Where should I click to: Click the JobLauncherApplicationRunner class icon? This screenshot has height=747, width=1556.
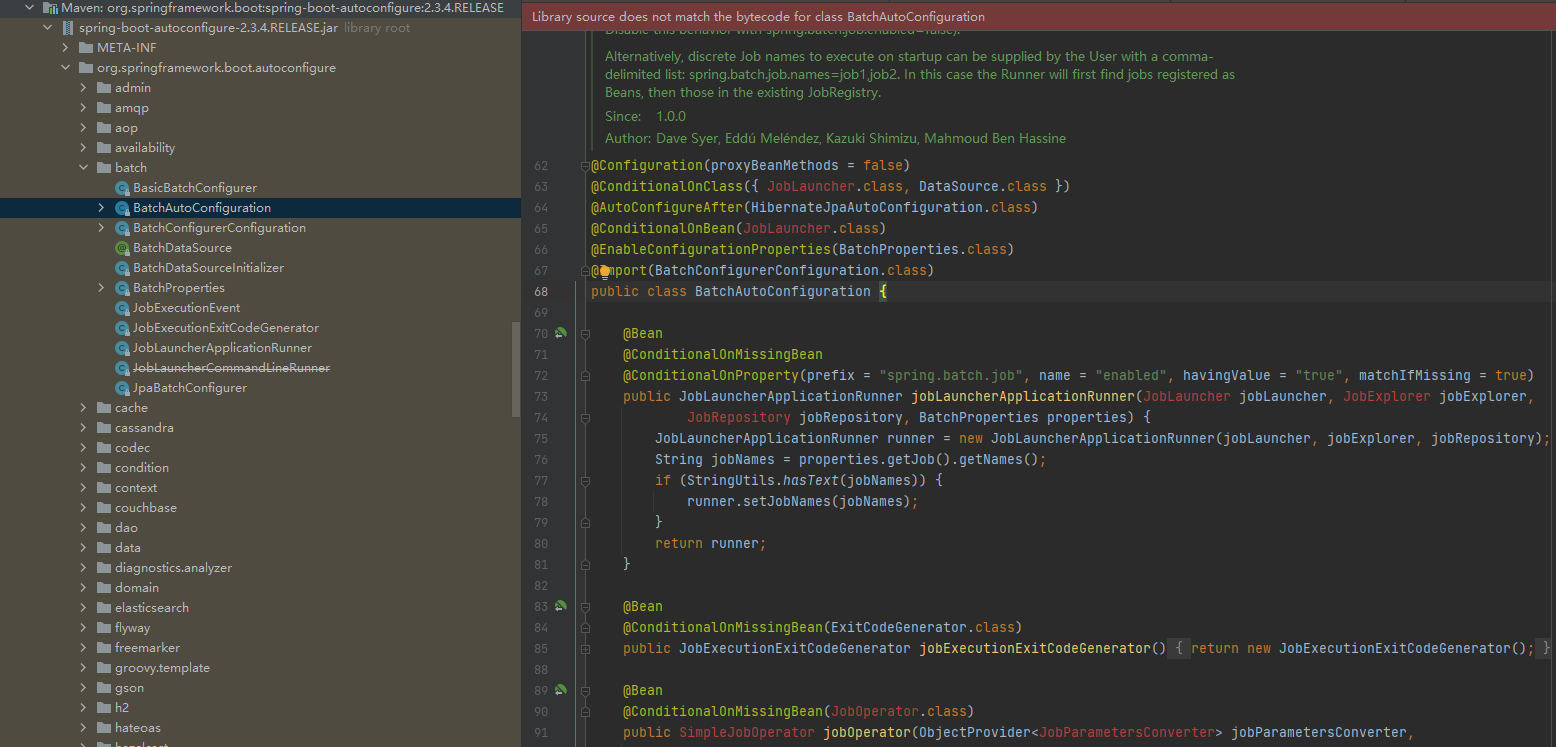(123, 348)
